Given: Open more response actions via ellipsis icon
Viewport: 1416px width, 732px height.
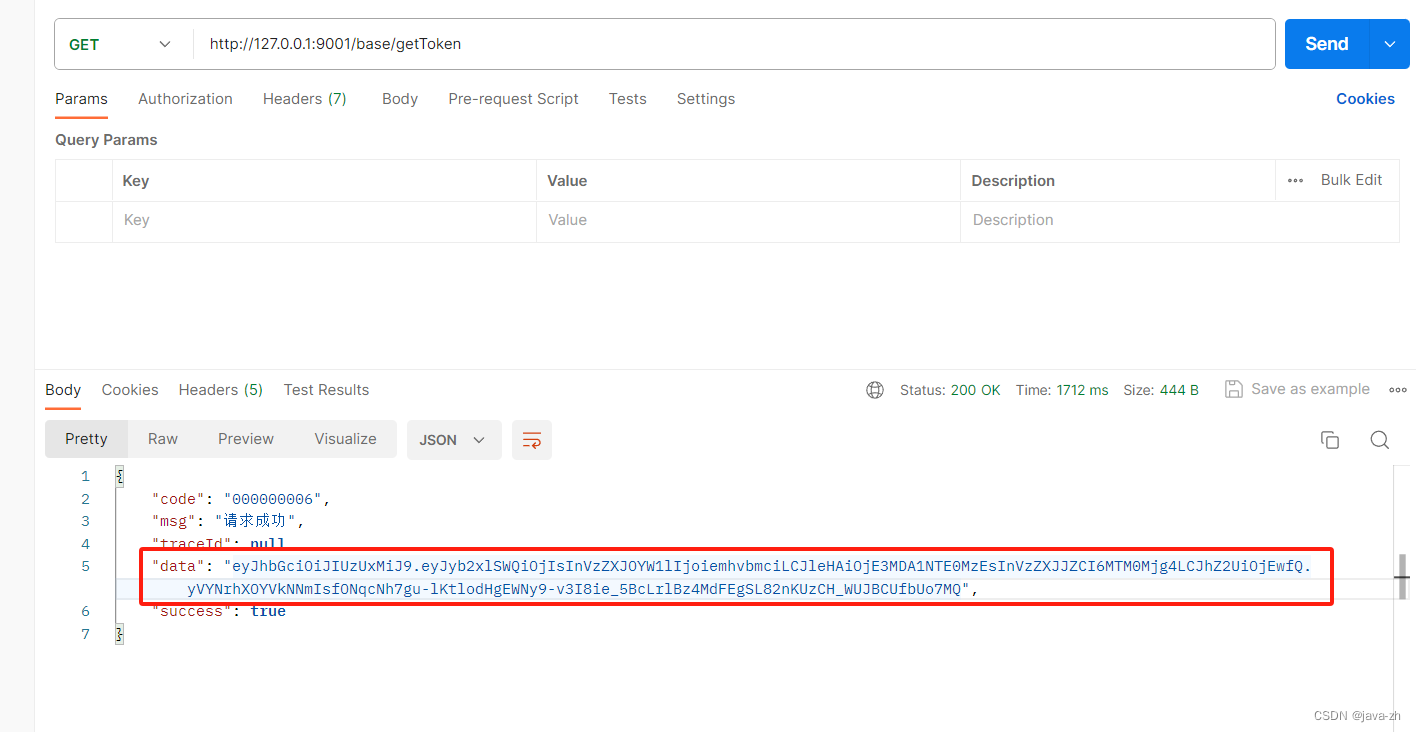Looking at the screenshot, I should tap(1397, 390).
